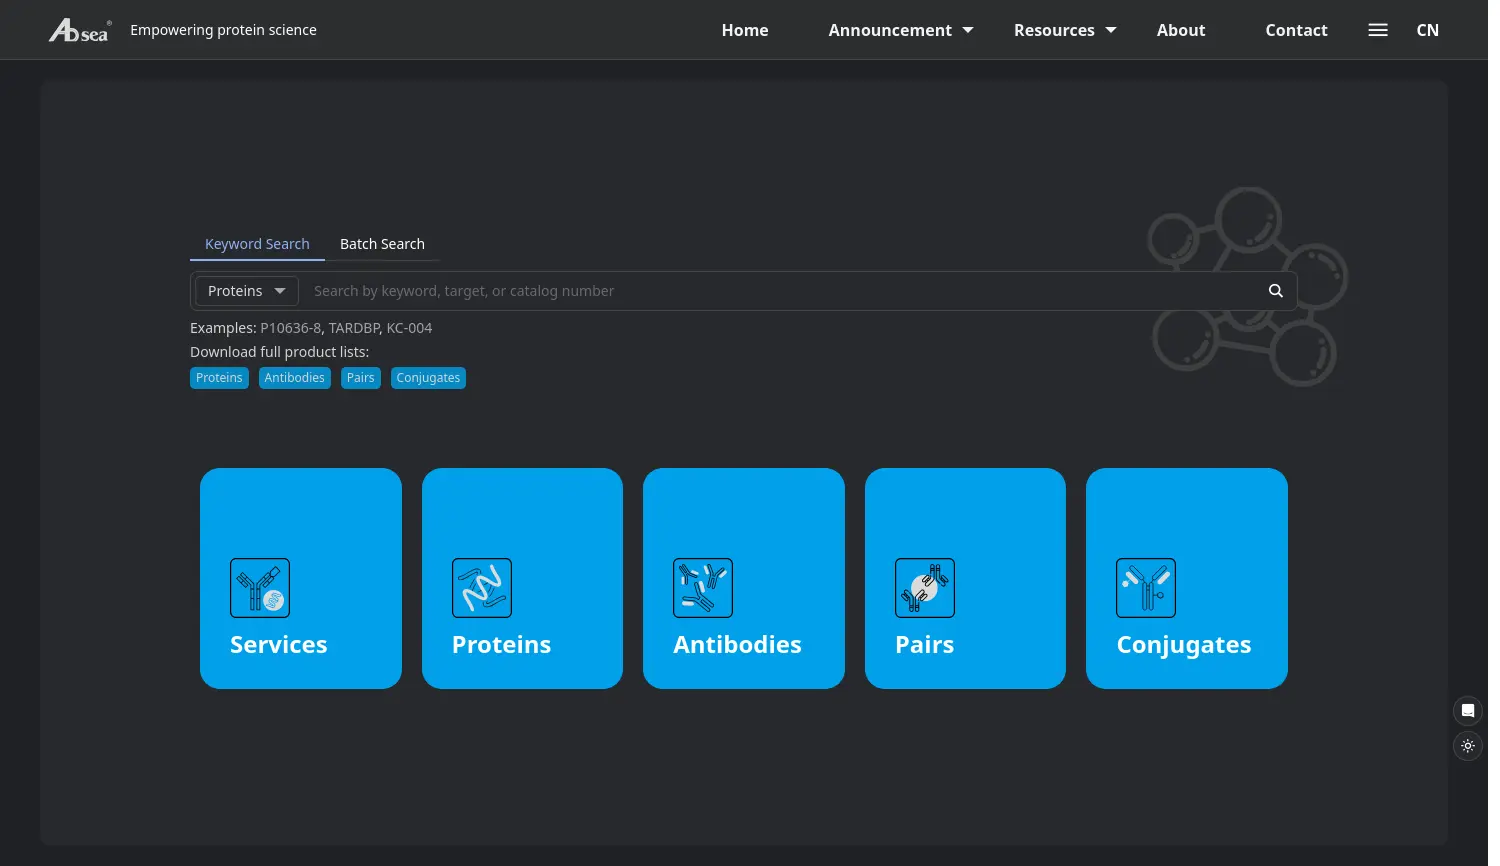Switch language to CN
Viewport: 1500px width, 866px height.
point(1427,30)
